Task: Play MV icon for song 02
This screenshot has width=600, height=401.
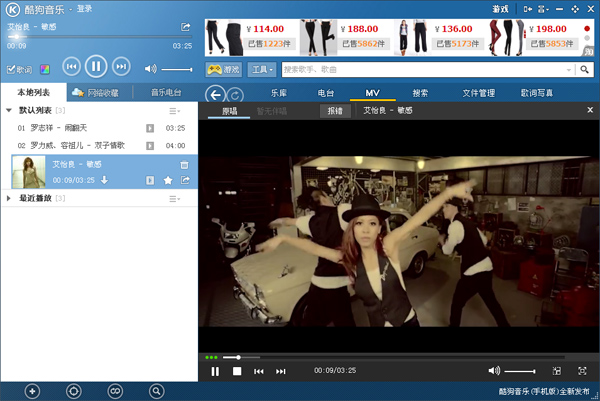Action: (x=150, y=146)
